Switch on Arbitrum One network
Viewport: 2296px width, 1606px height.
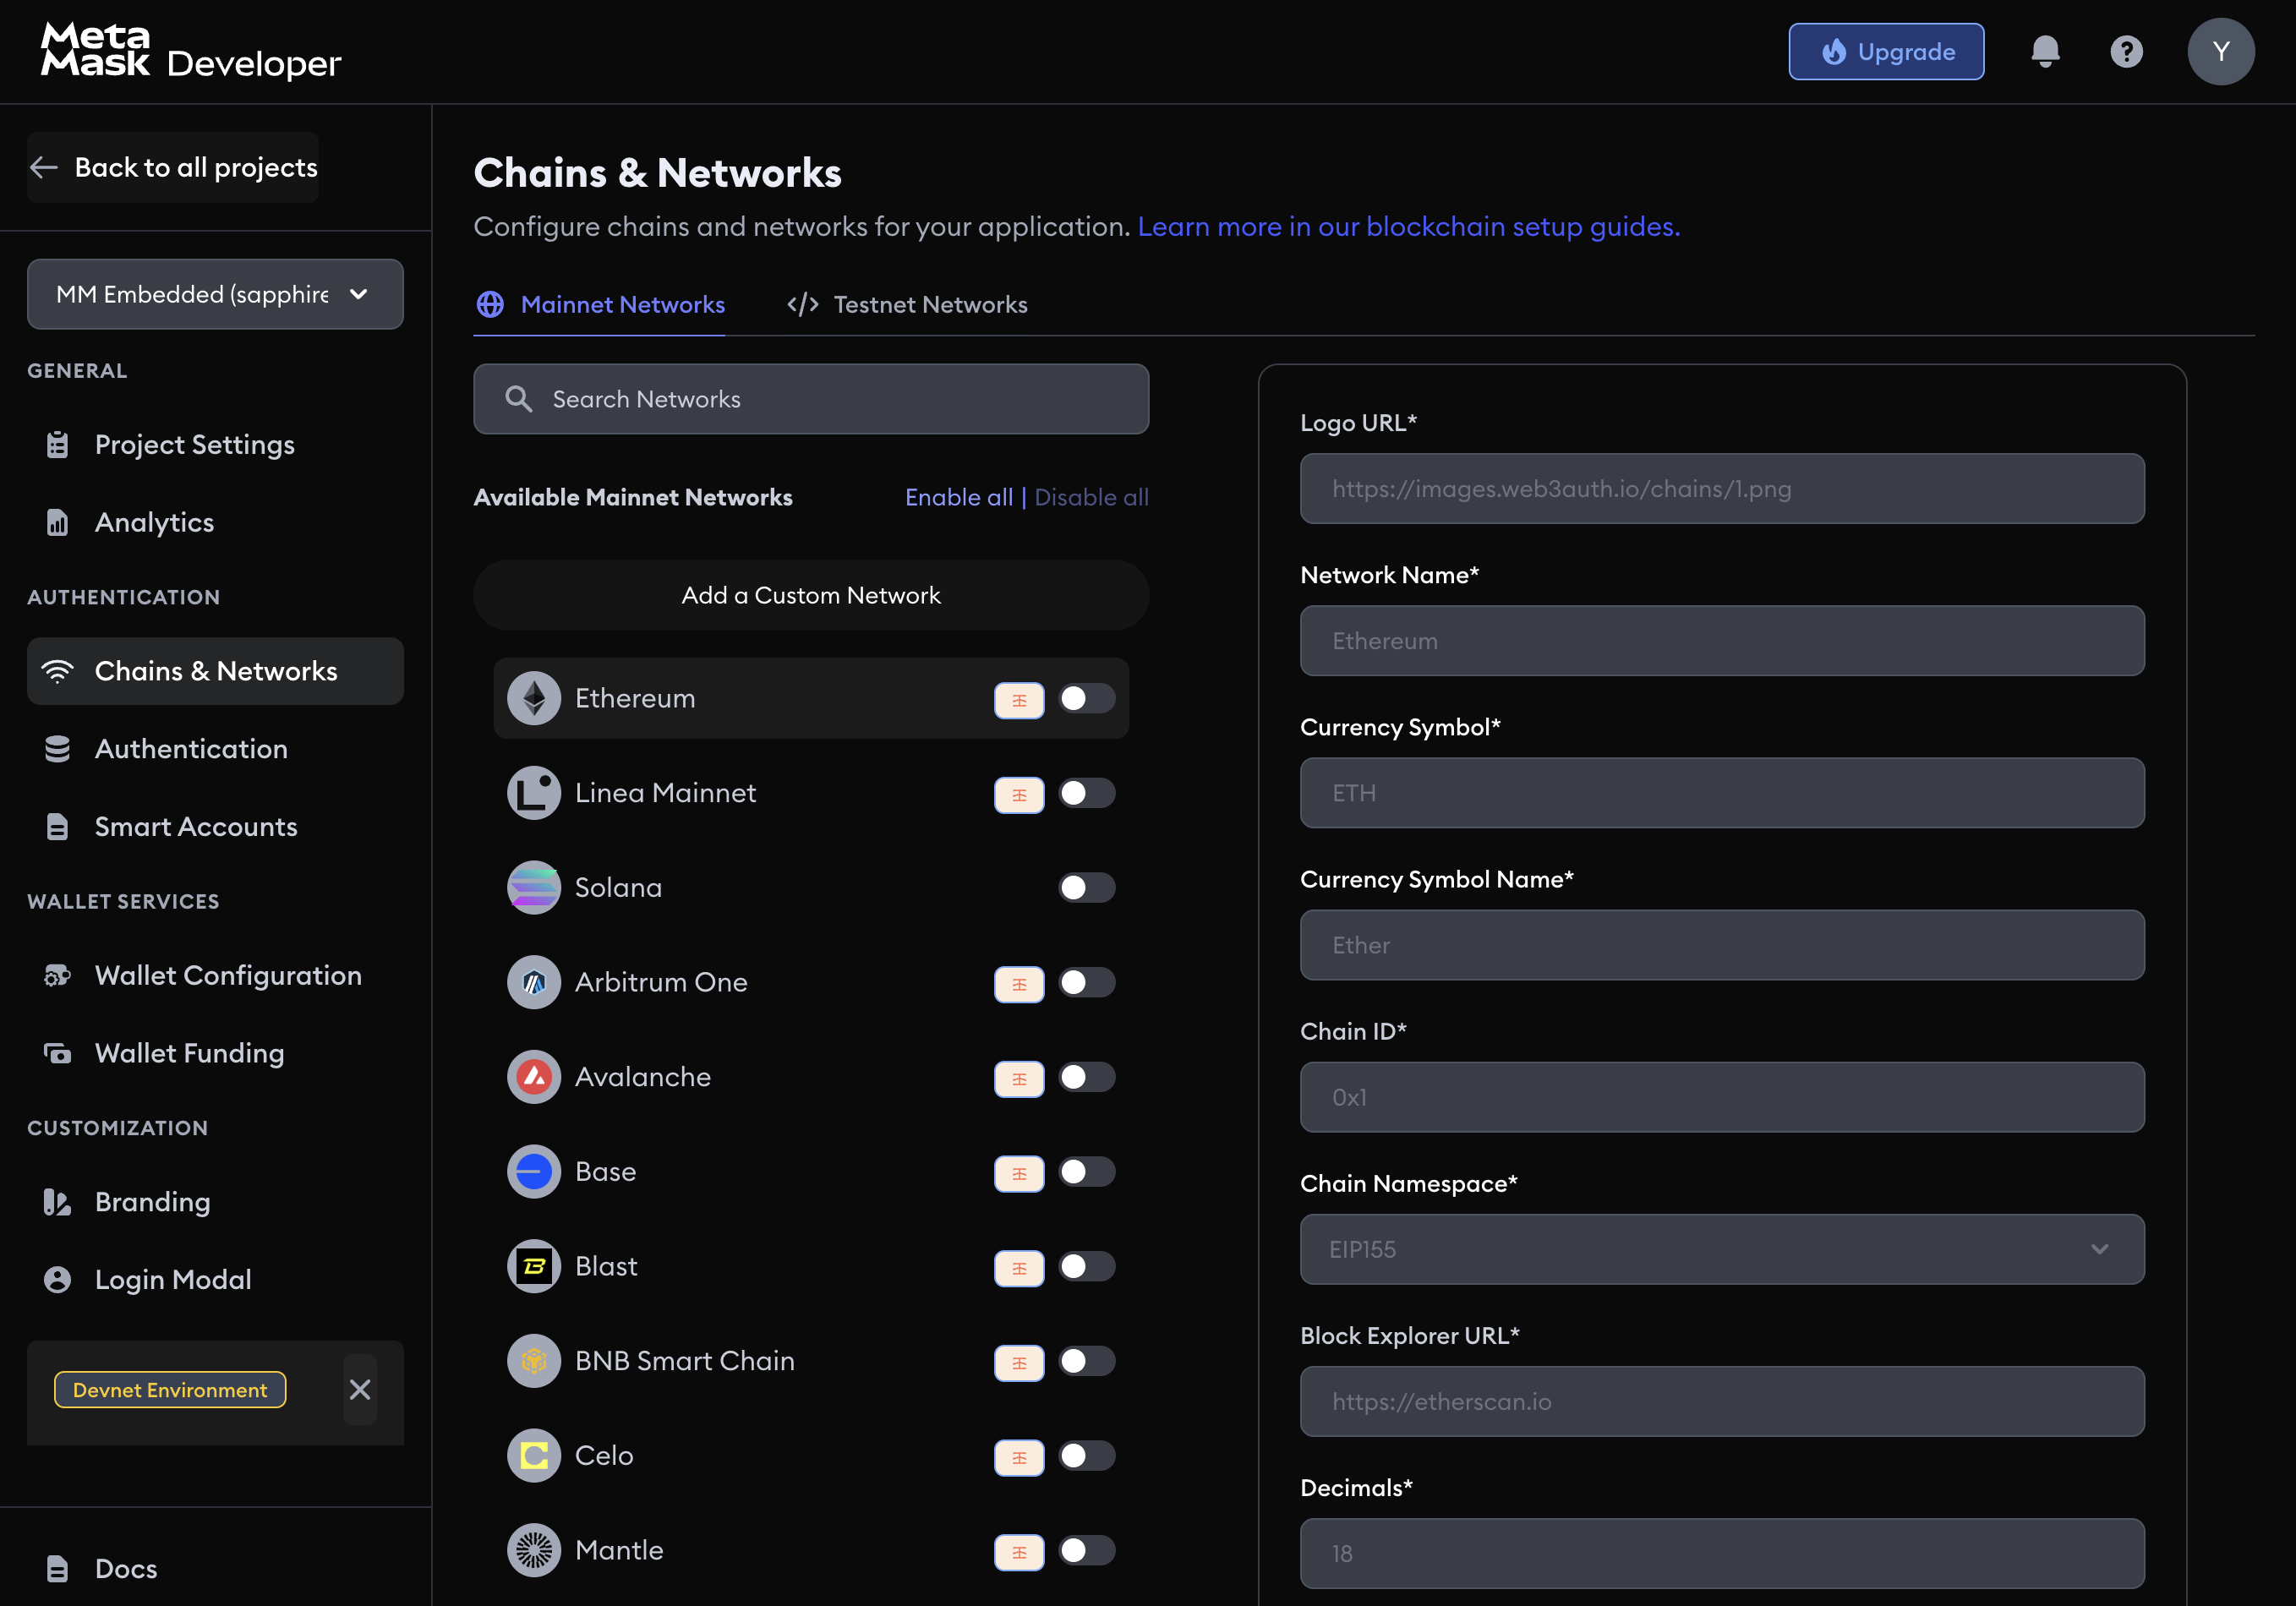click(1087, 982)
